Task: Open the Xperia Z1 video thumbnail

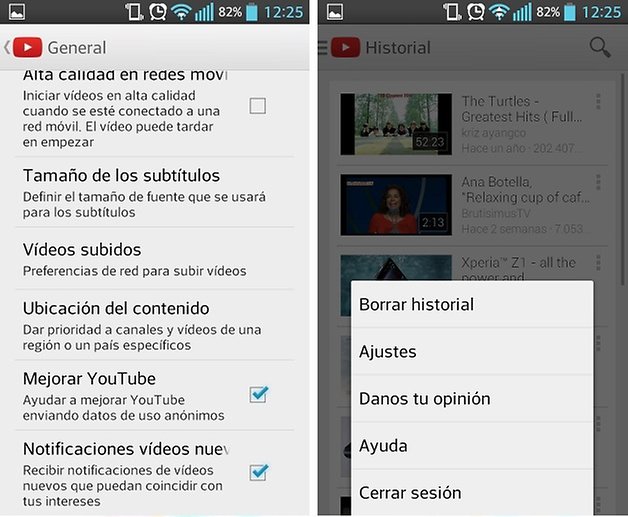Action: tap(396, 268)
